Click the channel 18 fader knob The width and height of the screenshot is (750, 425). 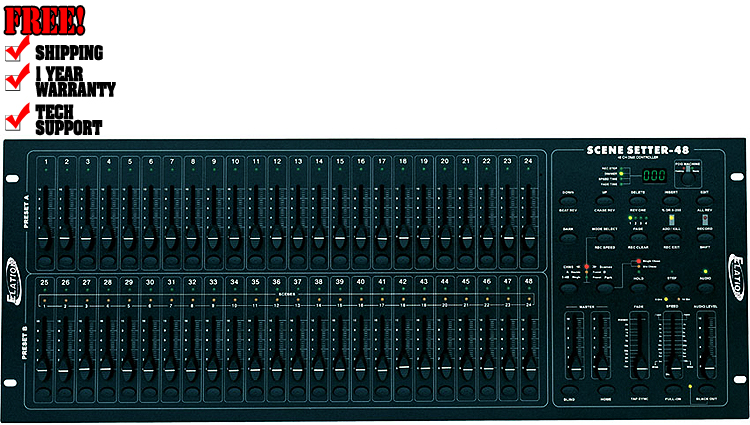click(403, 238)
